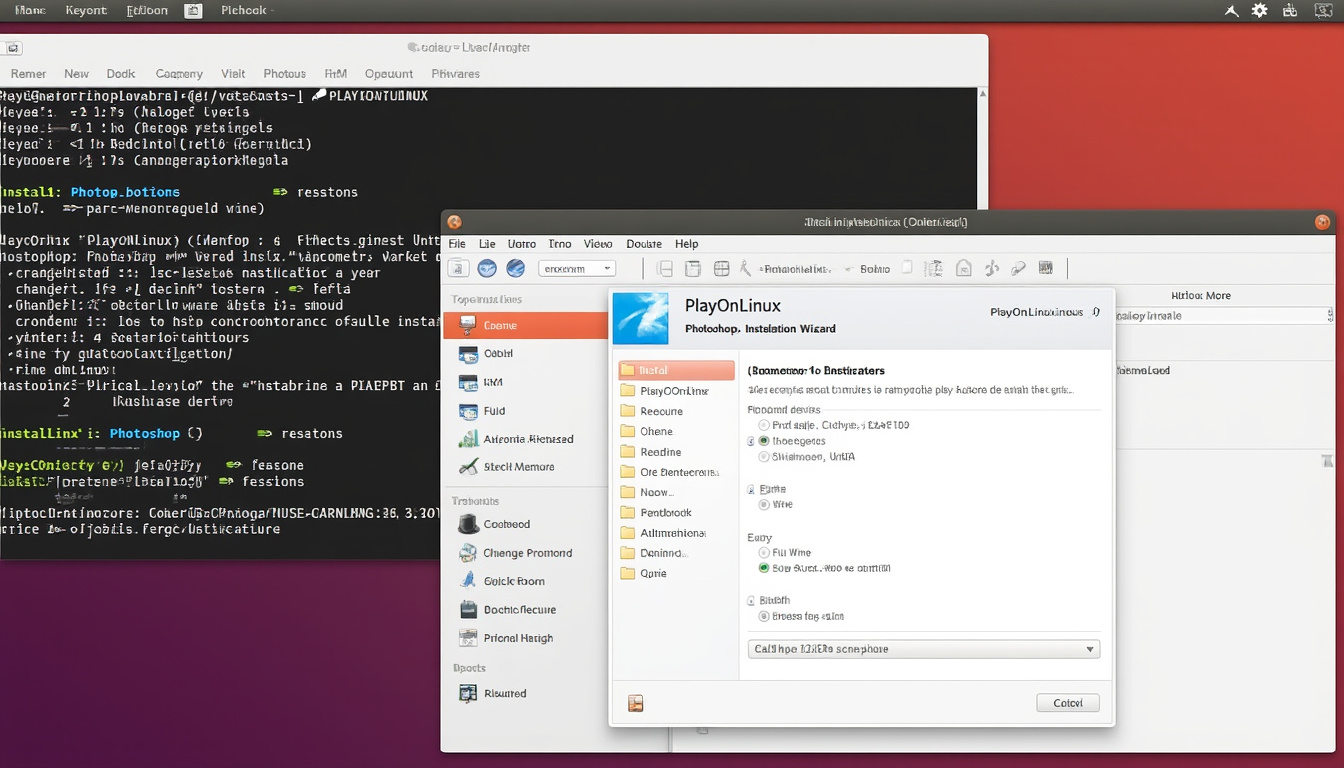Open the small combo box in PlayOnLinux toolbar
1344x768 pixels.
click(x=577, y=268)
